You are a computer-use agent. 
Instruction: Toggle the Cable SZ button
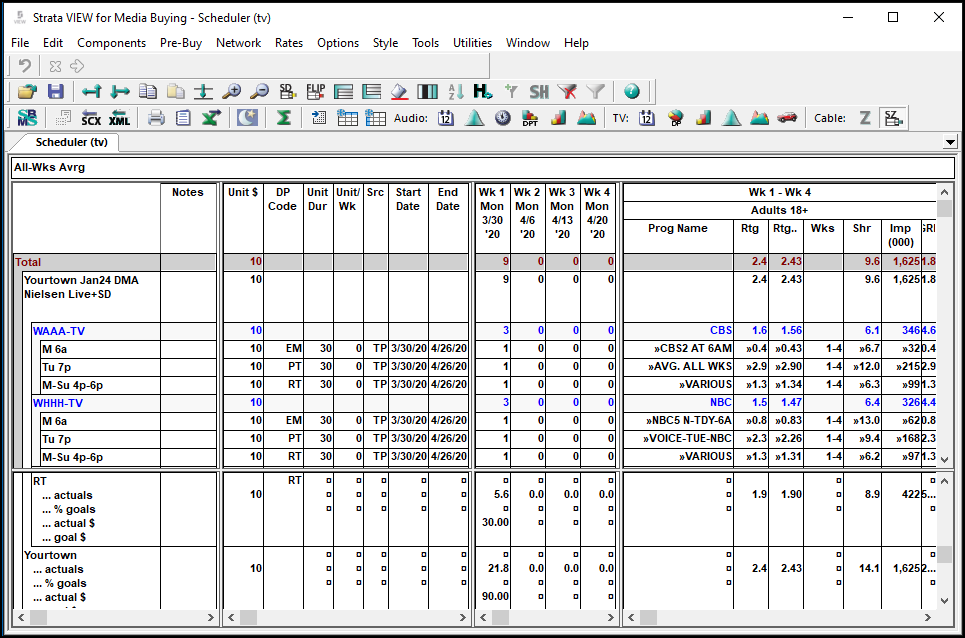[894, 118]
